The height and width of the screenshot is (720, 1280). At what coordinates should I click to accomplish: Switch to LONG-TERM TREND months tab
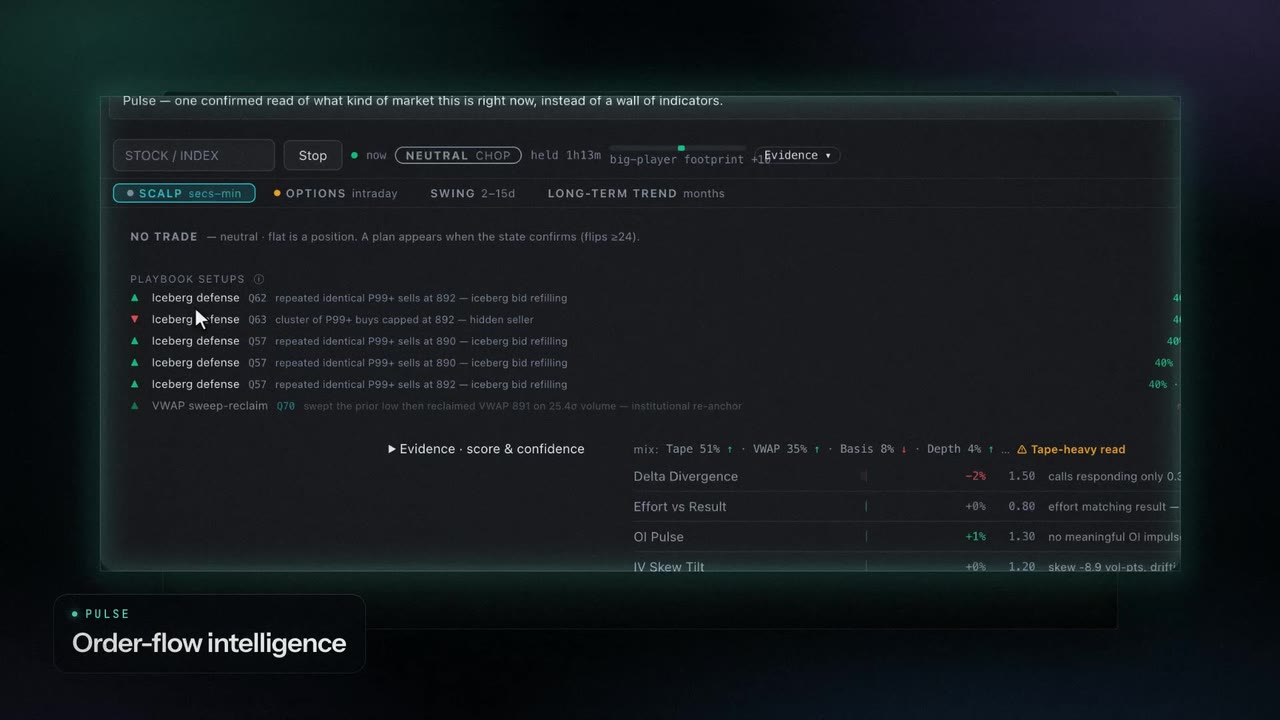coord(636,193)
